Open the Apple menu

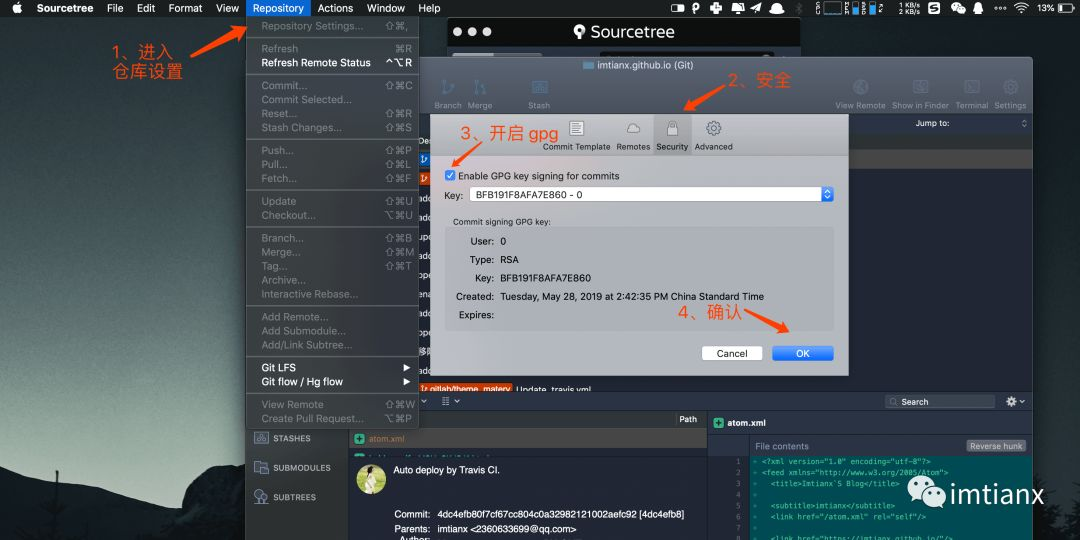[x=17, y=8]
